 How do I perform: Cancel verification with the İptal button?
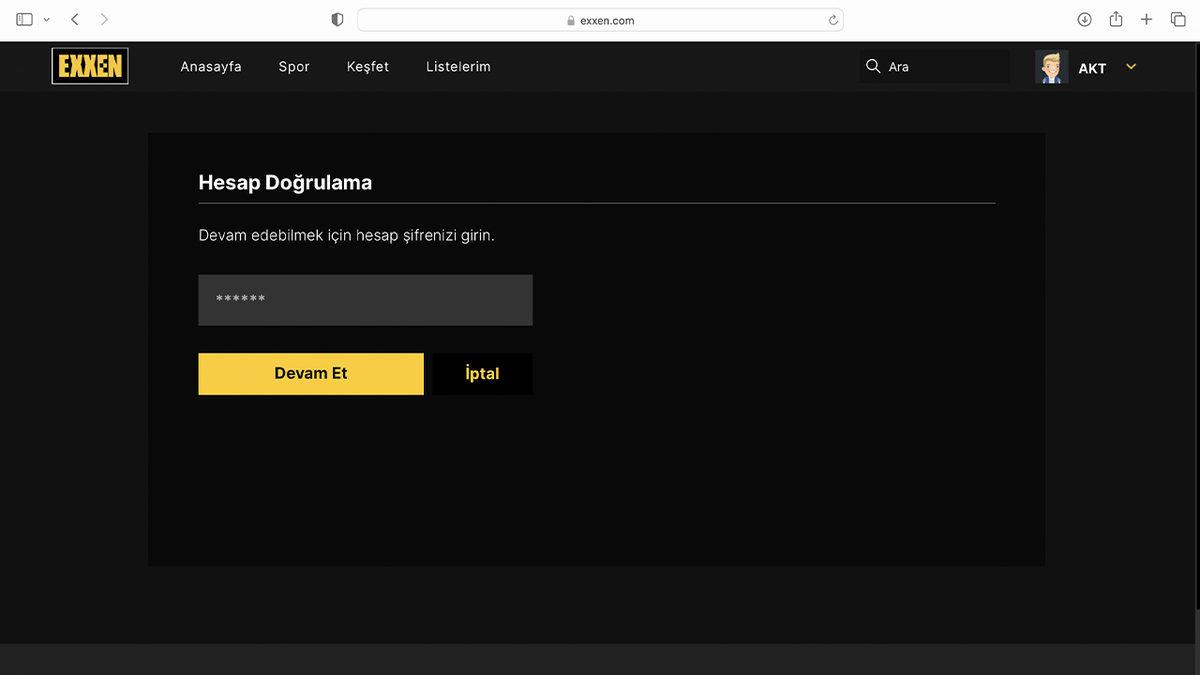click(482, 374)
